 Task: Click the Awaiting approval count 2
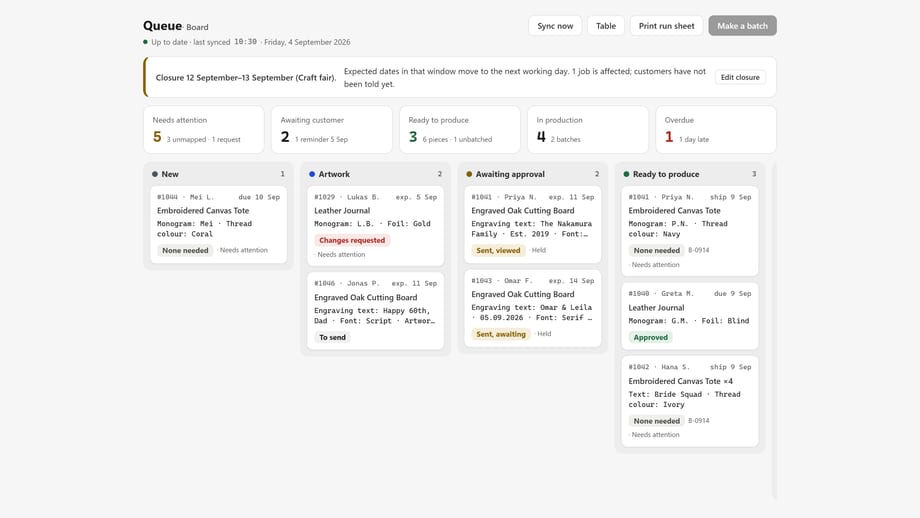click(597, 174)
